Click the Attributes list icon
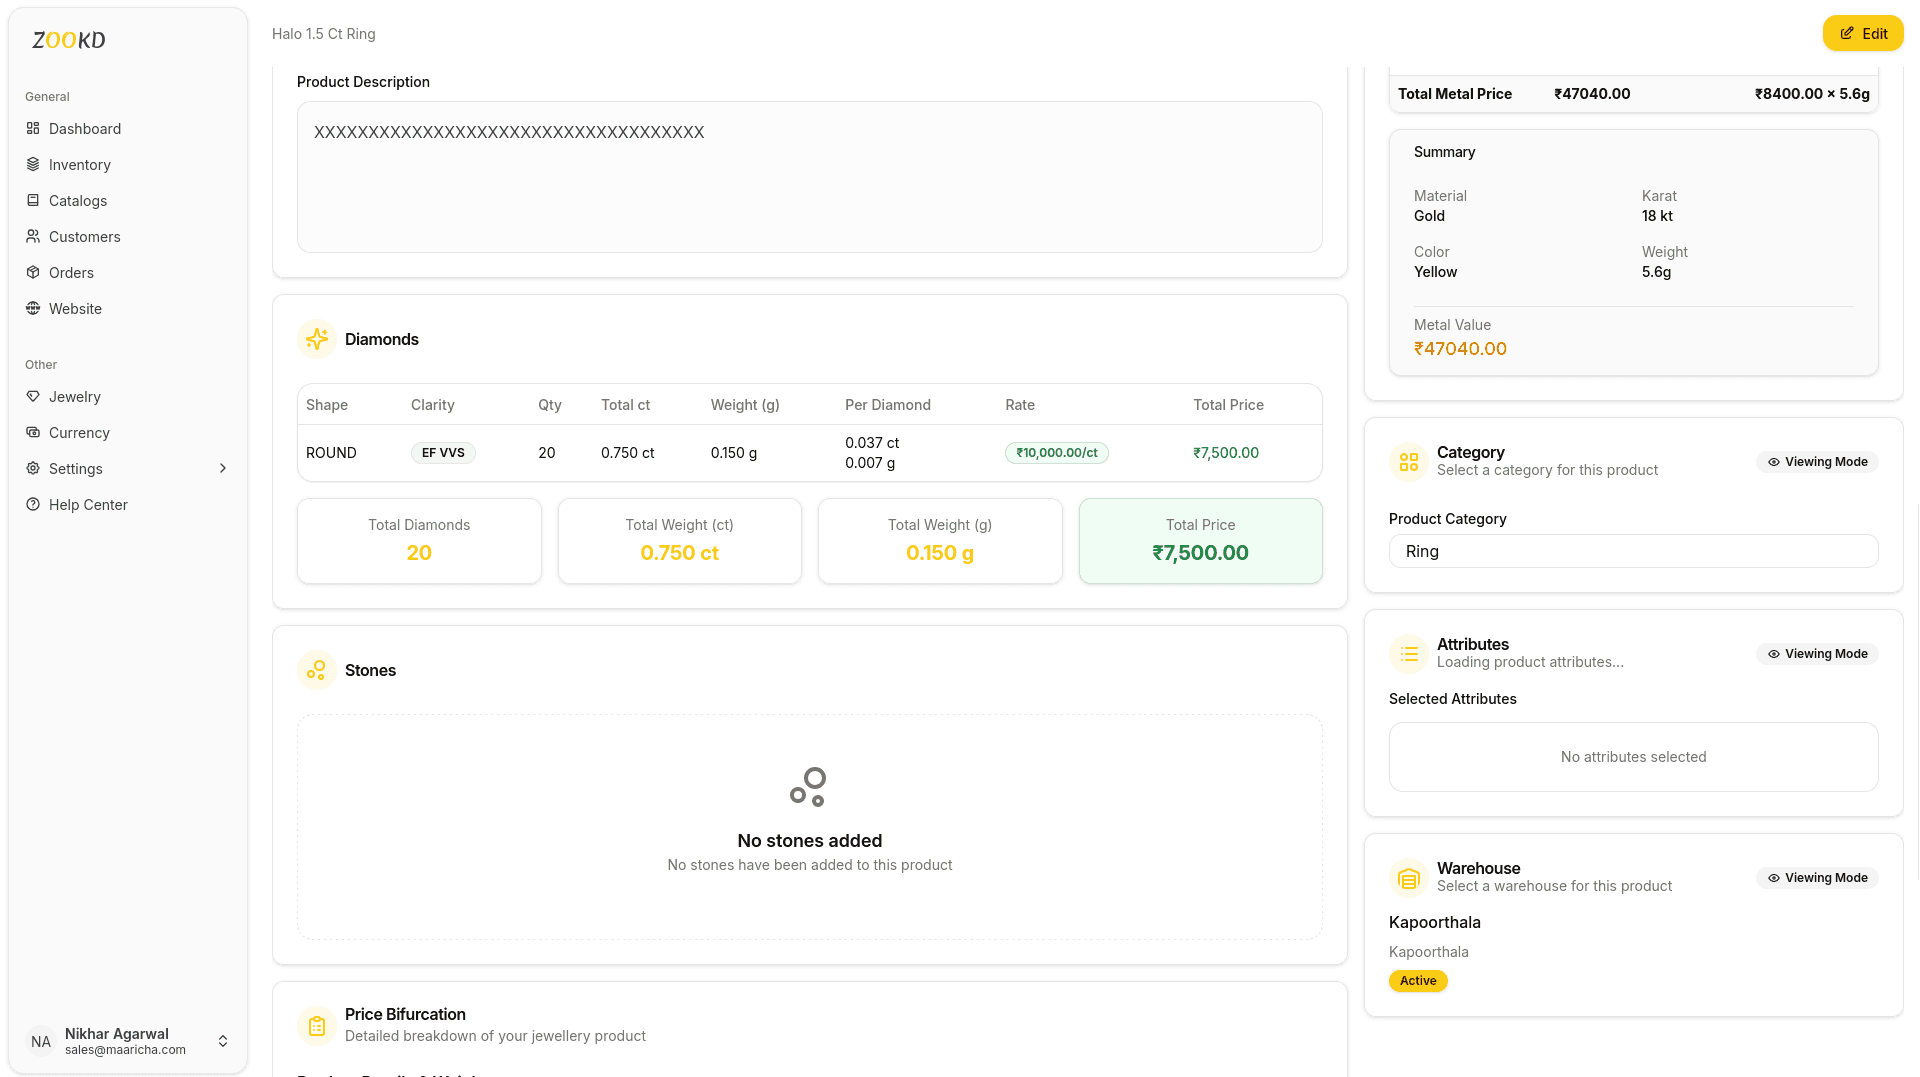 (x=1409, y=654)
